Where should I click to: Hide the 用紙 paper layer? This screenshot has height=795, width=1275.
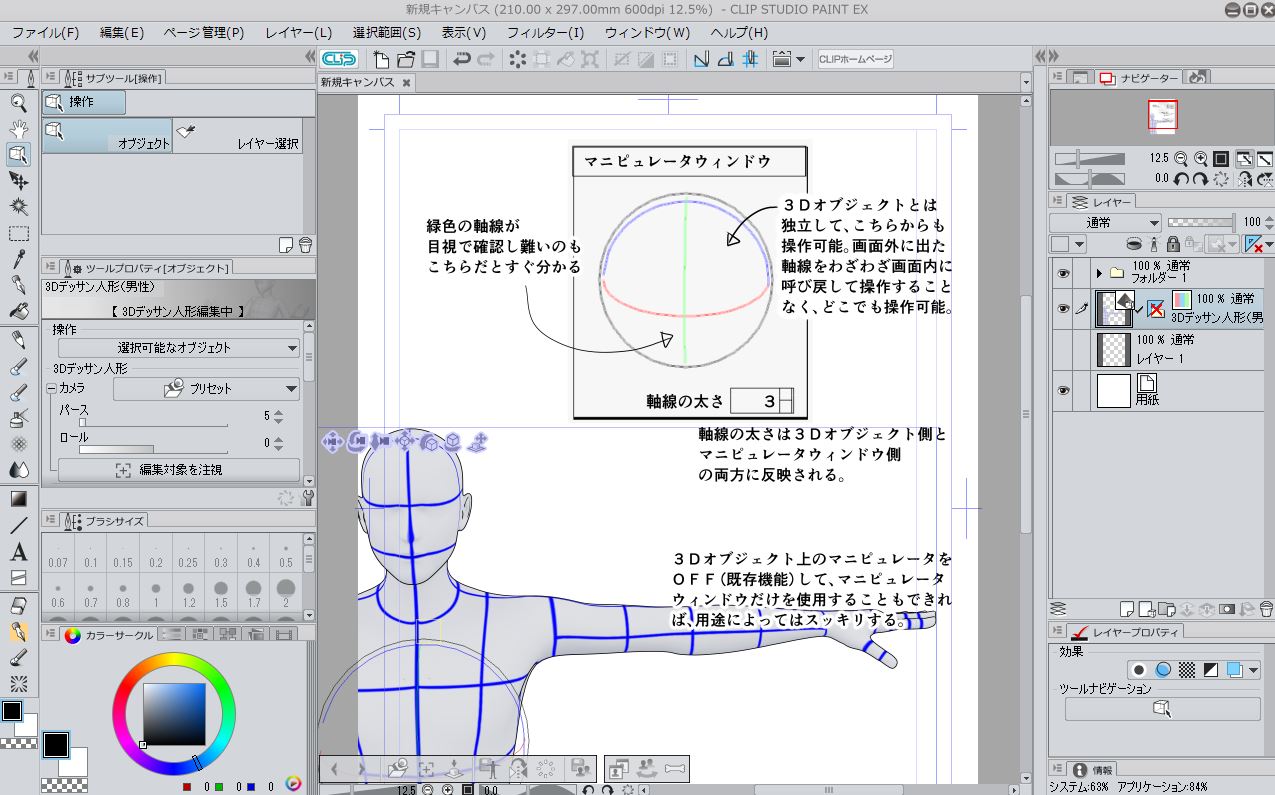1062,391
